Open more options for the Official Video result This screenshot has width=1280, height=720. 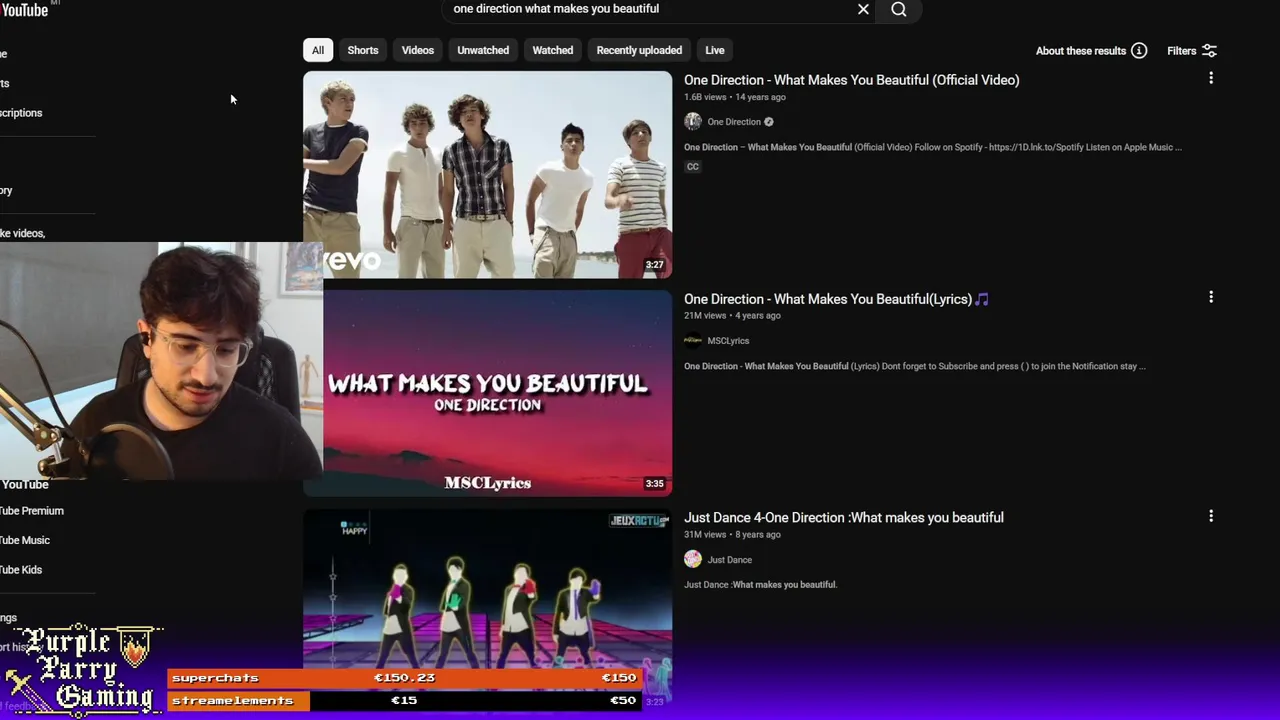tap(1211, 78)
